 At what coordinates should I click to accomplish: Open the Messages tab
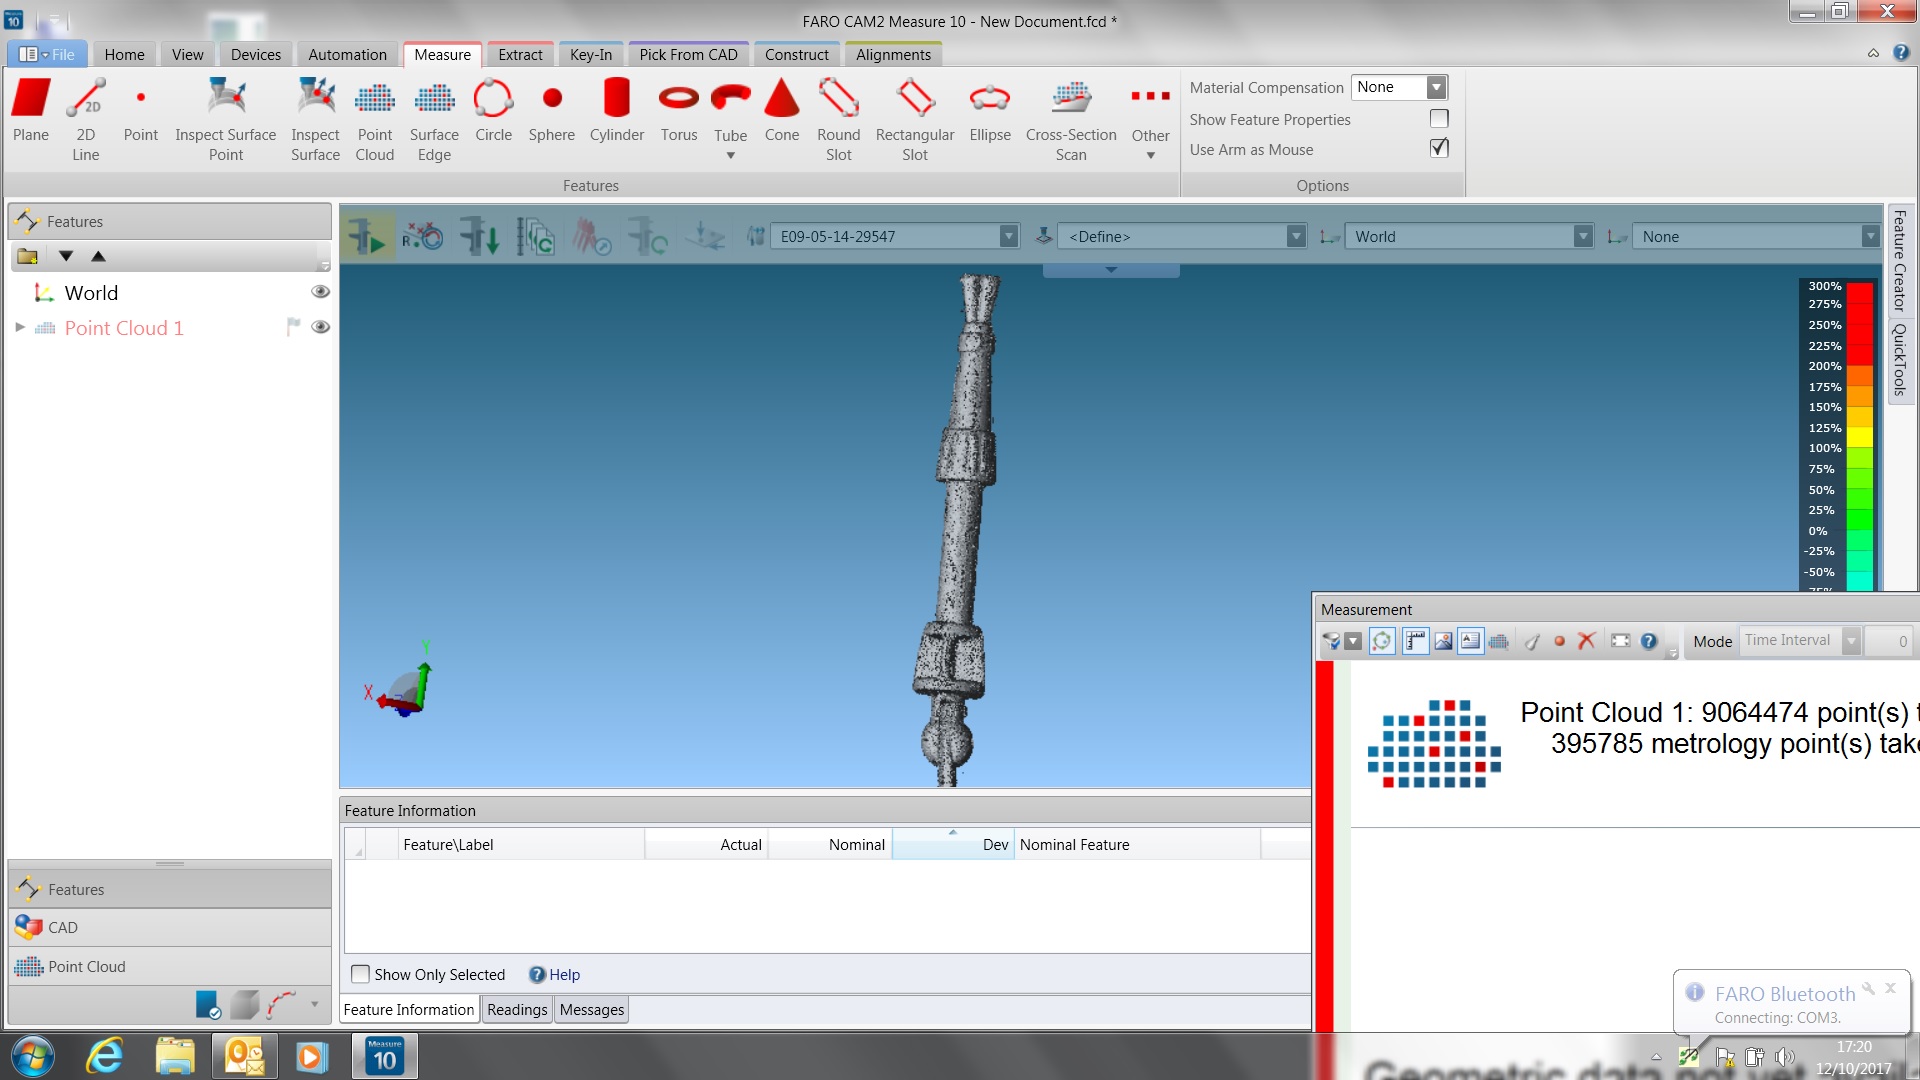tap(592, 1010)
